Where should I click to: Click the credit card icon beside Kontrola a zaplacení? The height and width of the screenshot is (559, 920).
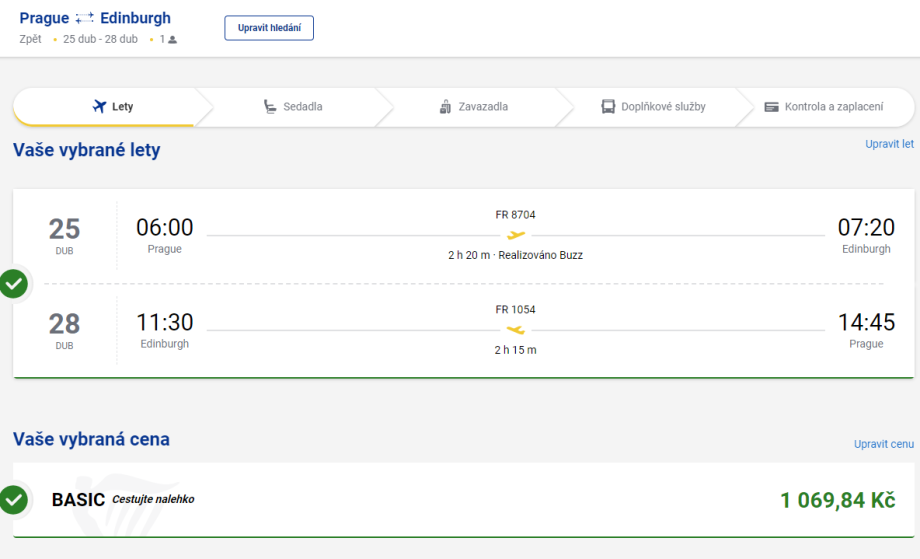tap(771, 107)
